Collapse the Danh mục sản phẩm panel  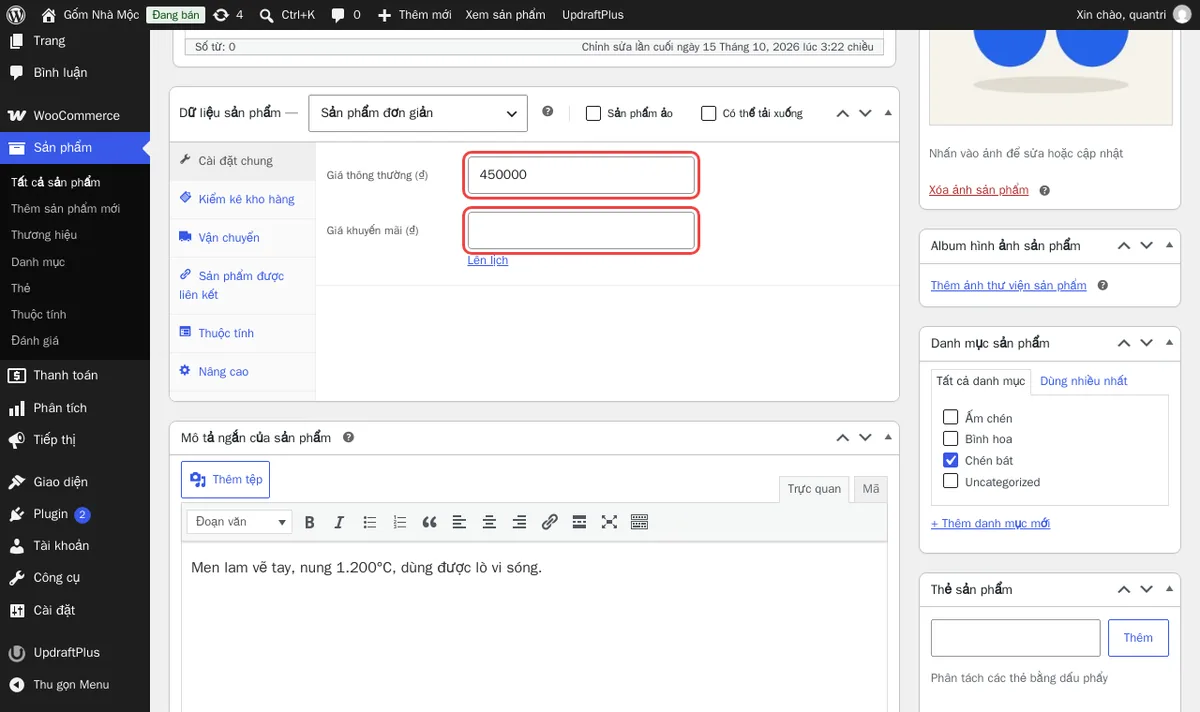tap(1169, 343)
